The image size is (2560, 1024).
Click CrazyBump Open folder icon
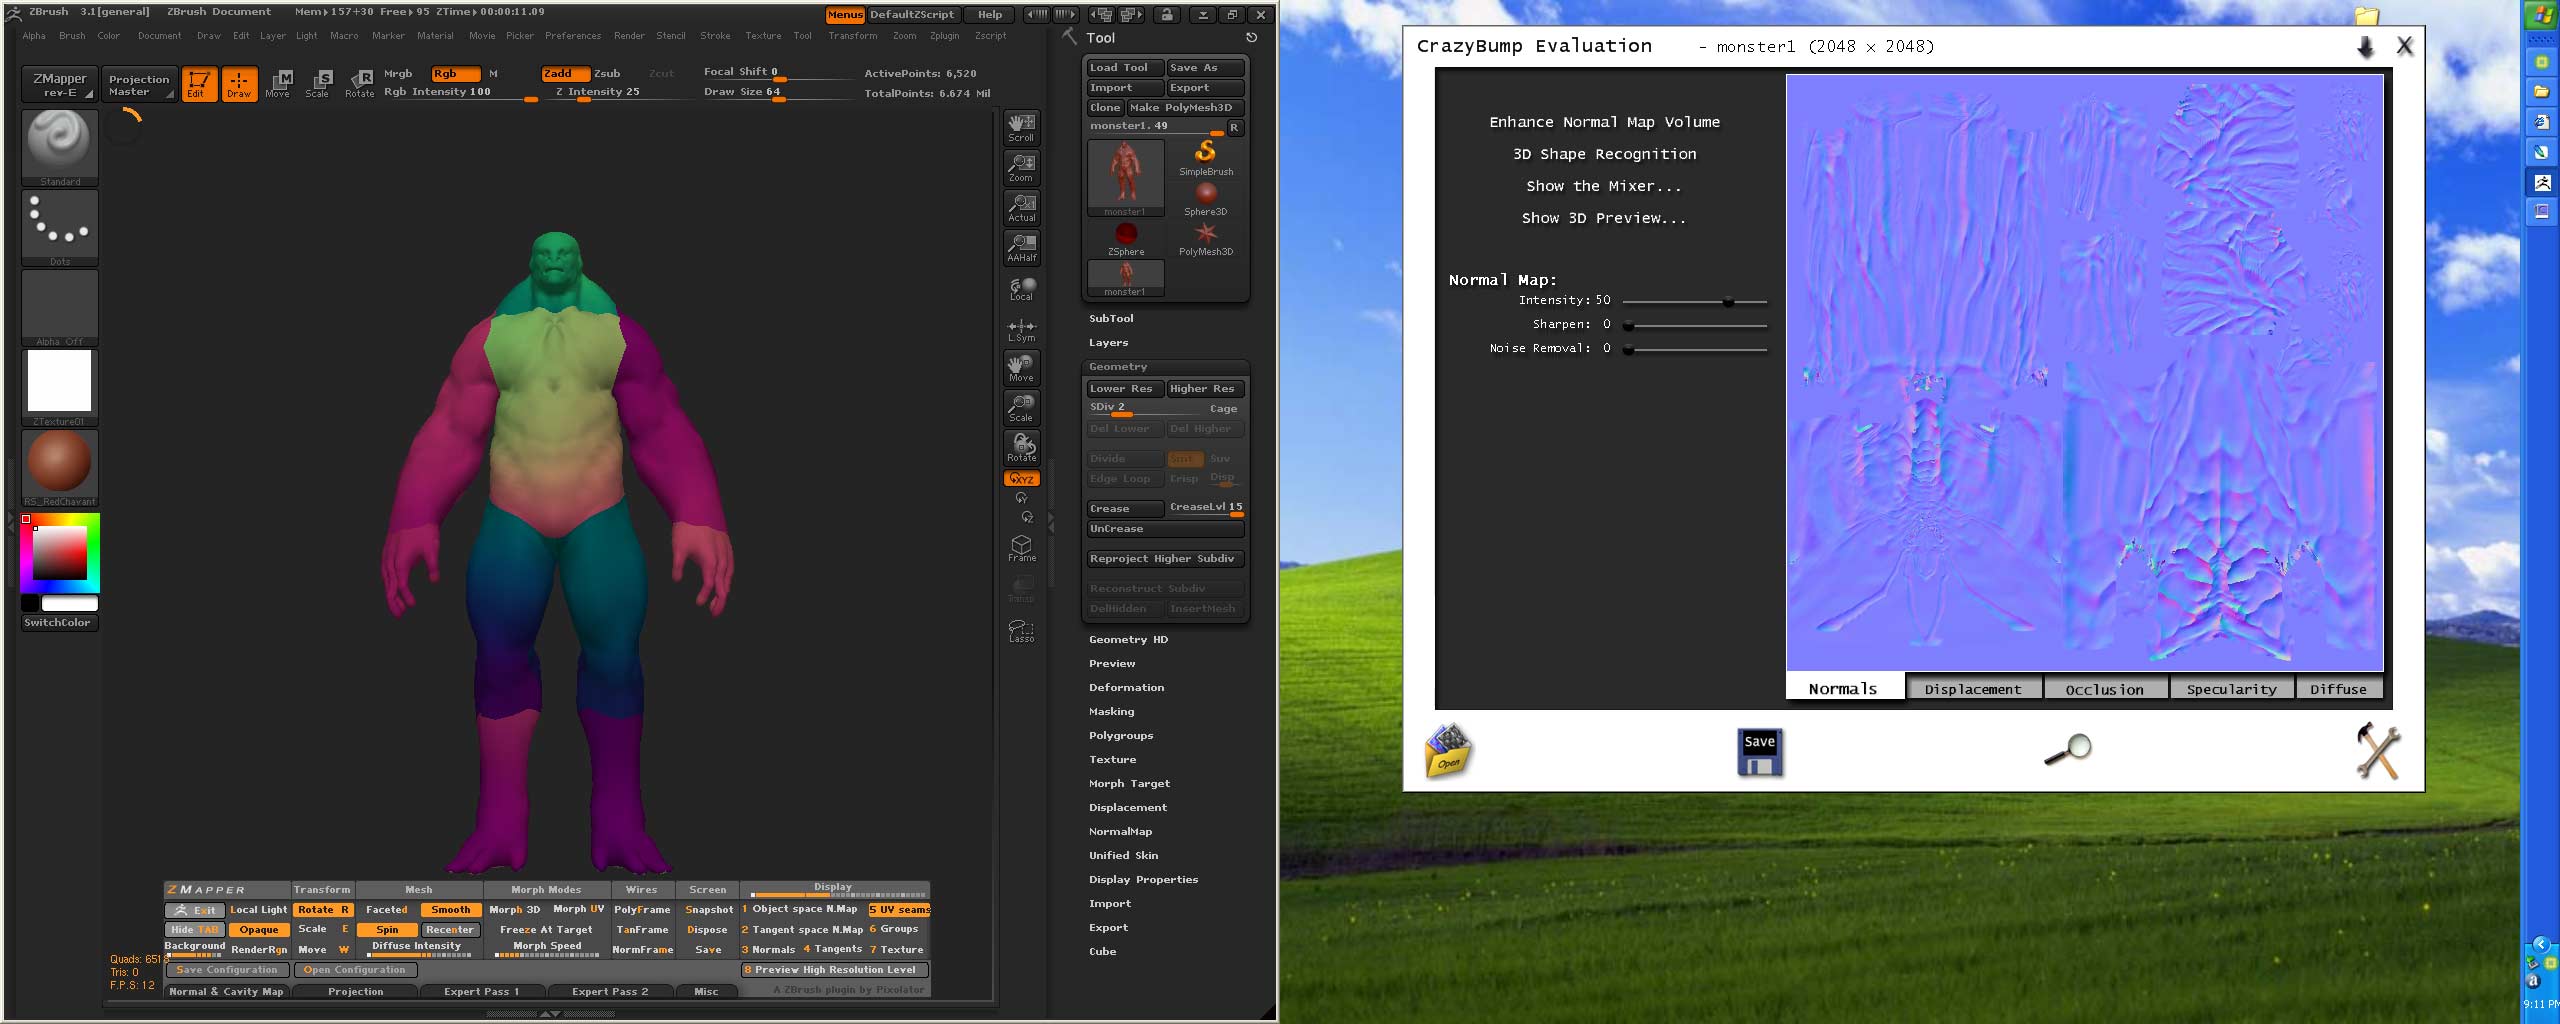[1448, 751]
